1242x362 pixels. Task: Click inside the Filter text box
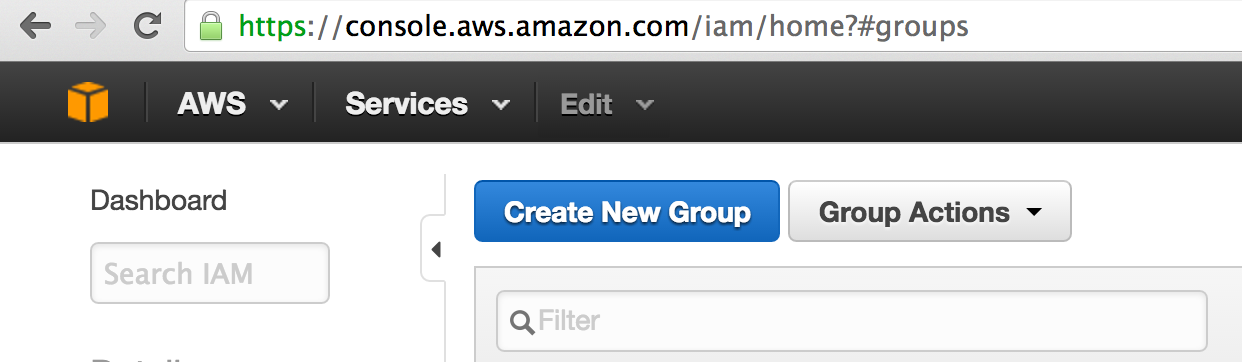[x=852, y=321]
